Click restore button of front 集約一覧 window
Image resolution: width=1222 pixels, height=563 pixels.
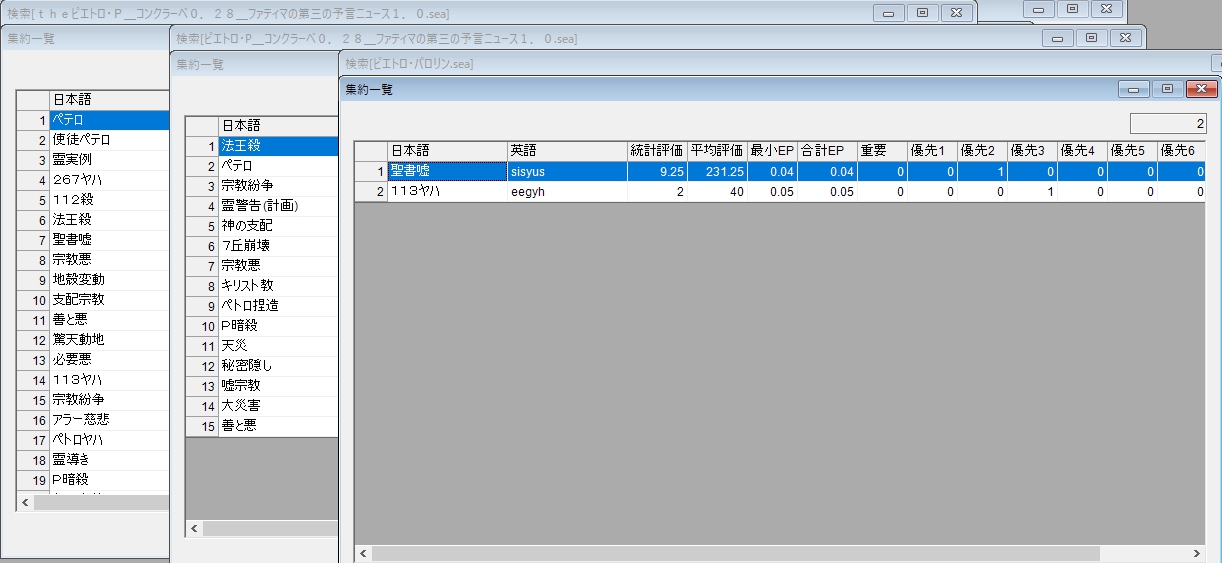[1166, 89]
